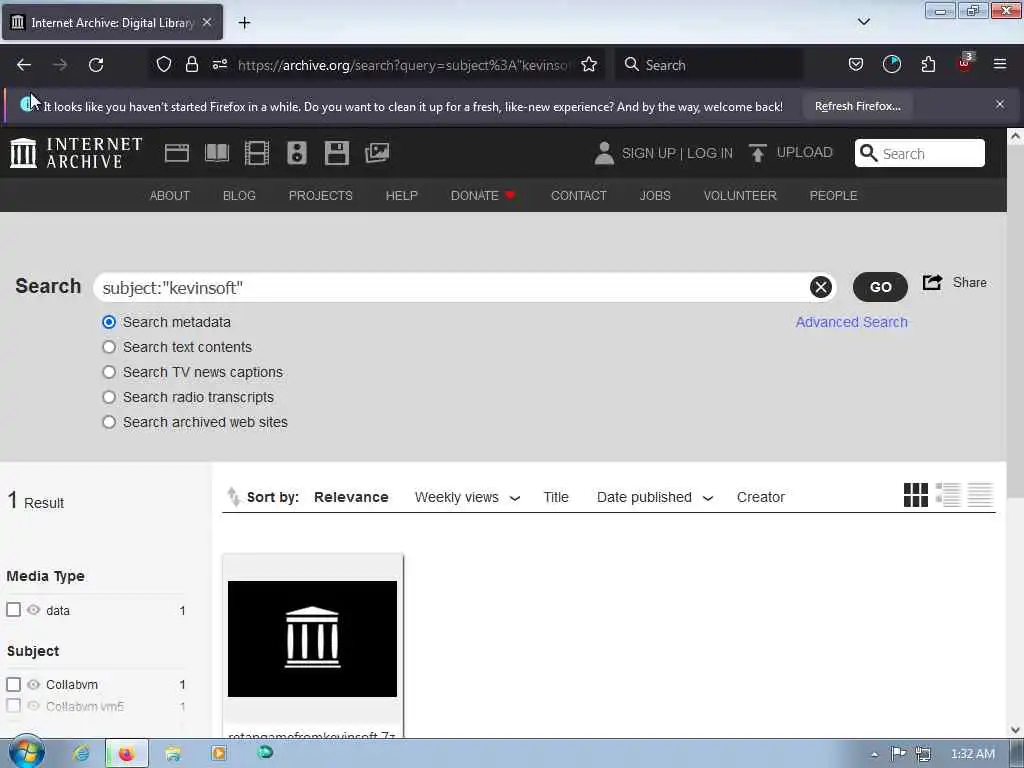
Task: Open the VOLUNTEER menu item
Action: click(740, 195)
